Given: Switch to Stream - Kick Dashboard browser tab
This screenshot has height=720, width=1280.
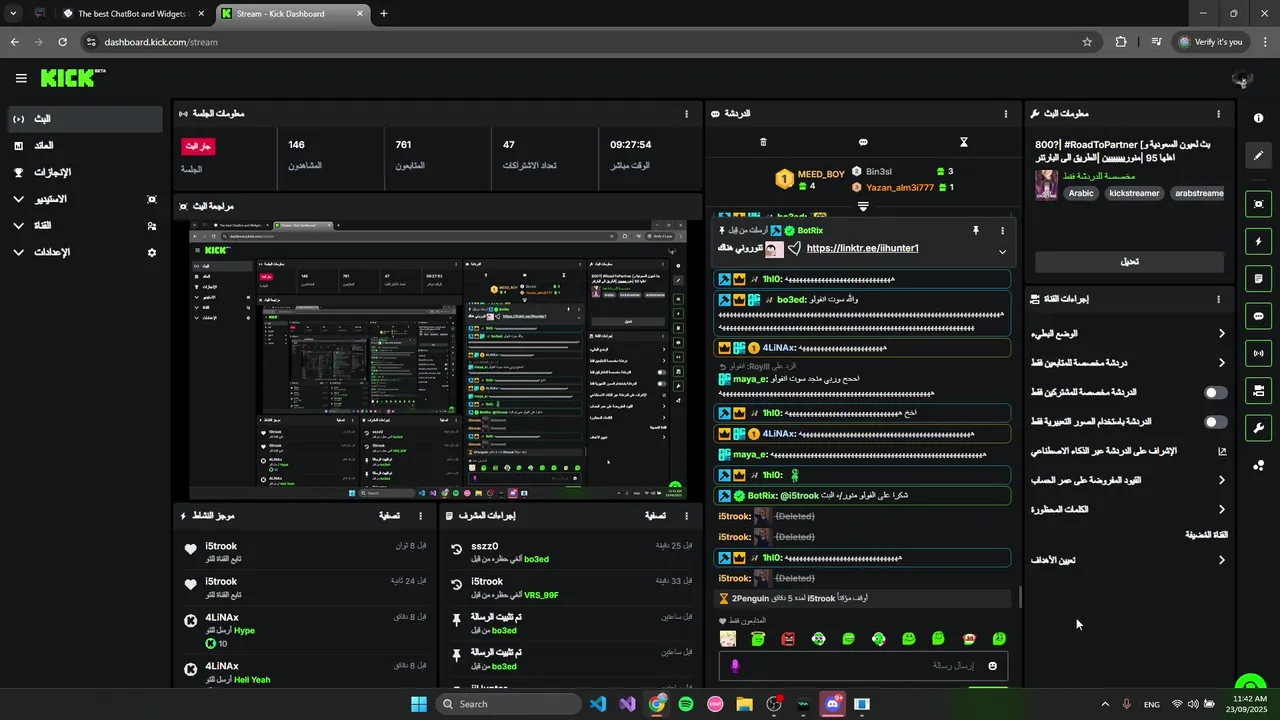Looking at the screenshot, I should click(292, 14).
